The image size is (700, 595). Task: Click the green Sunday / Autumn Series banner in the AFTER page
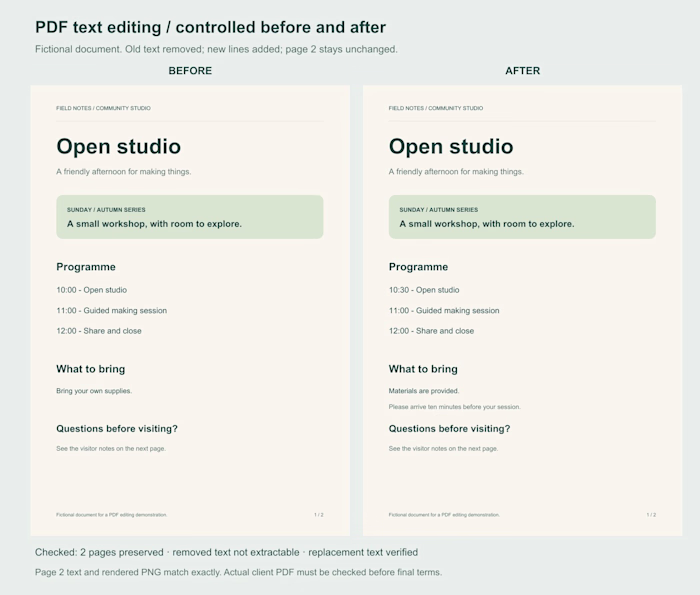coord(522,217)
